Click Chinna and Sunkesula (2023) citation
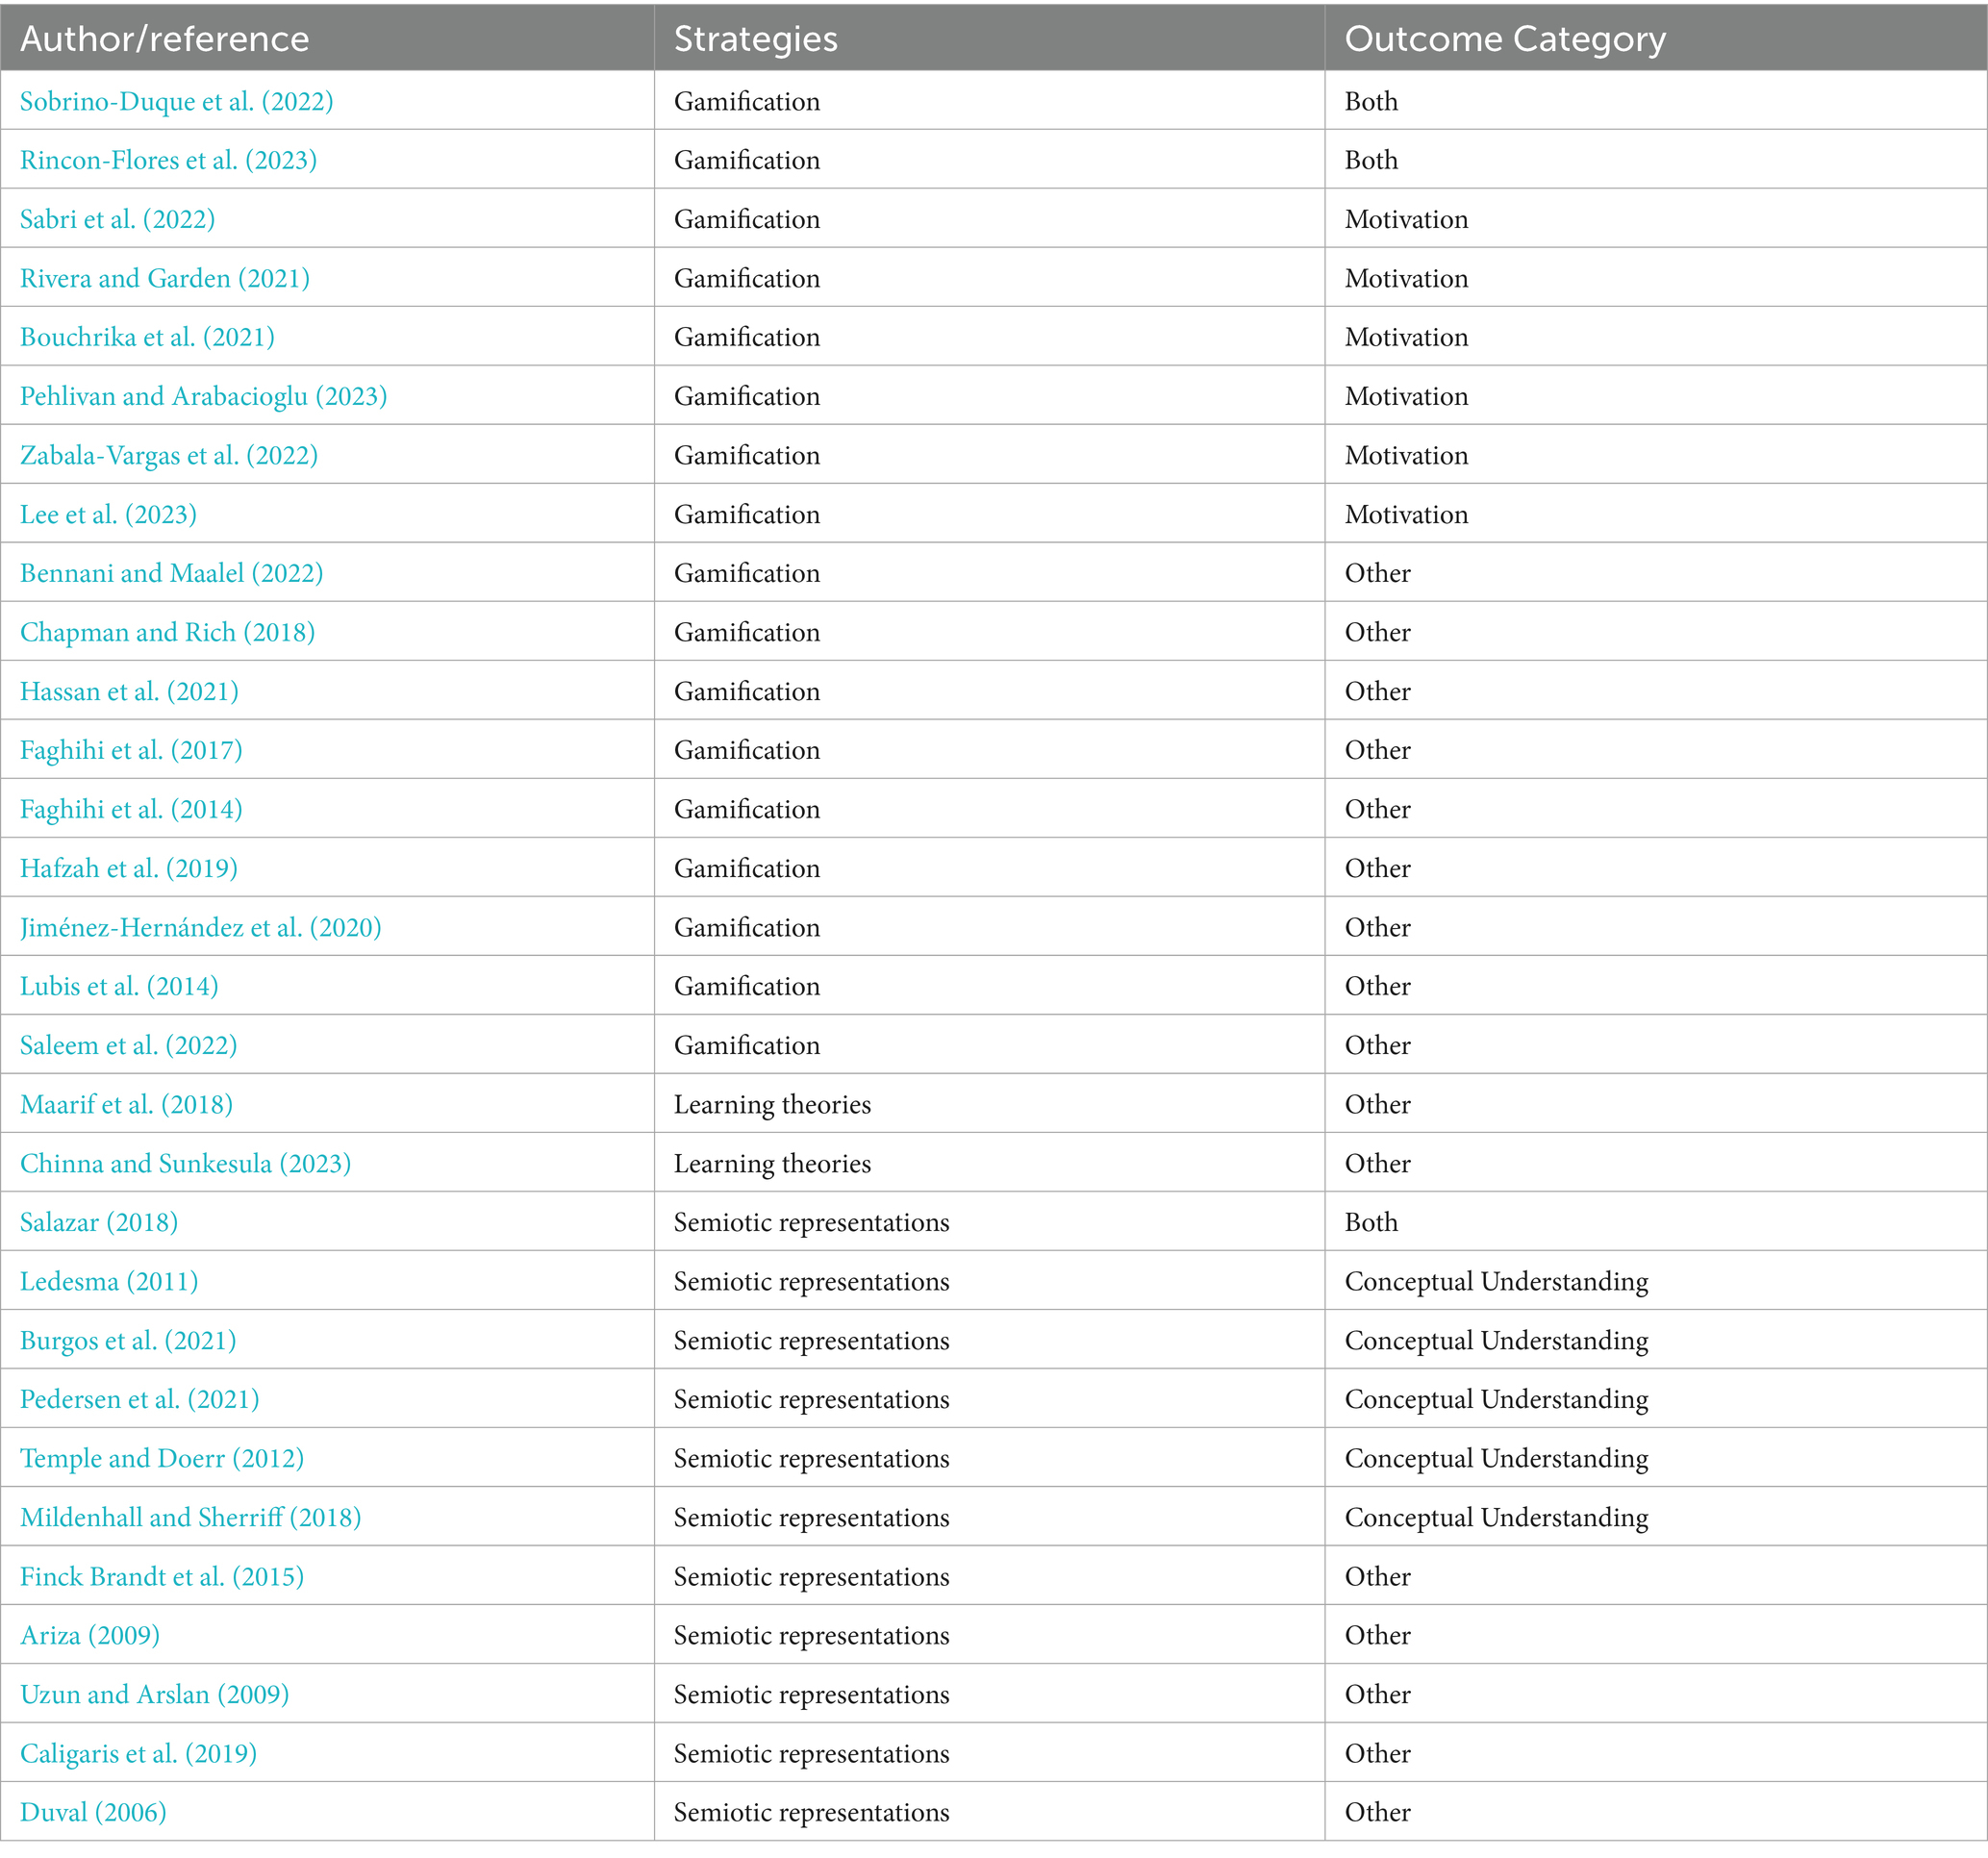Screen dimensions: 1988x1858 [x=185, y=1163]
